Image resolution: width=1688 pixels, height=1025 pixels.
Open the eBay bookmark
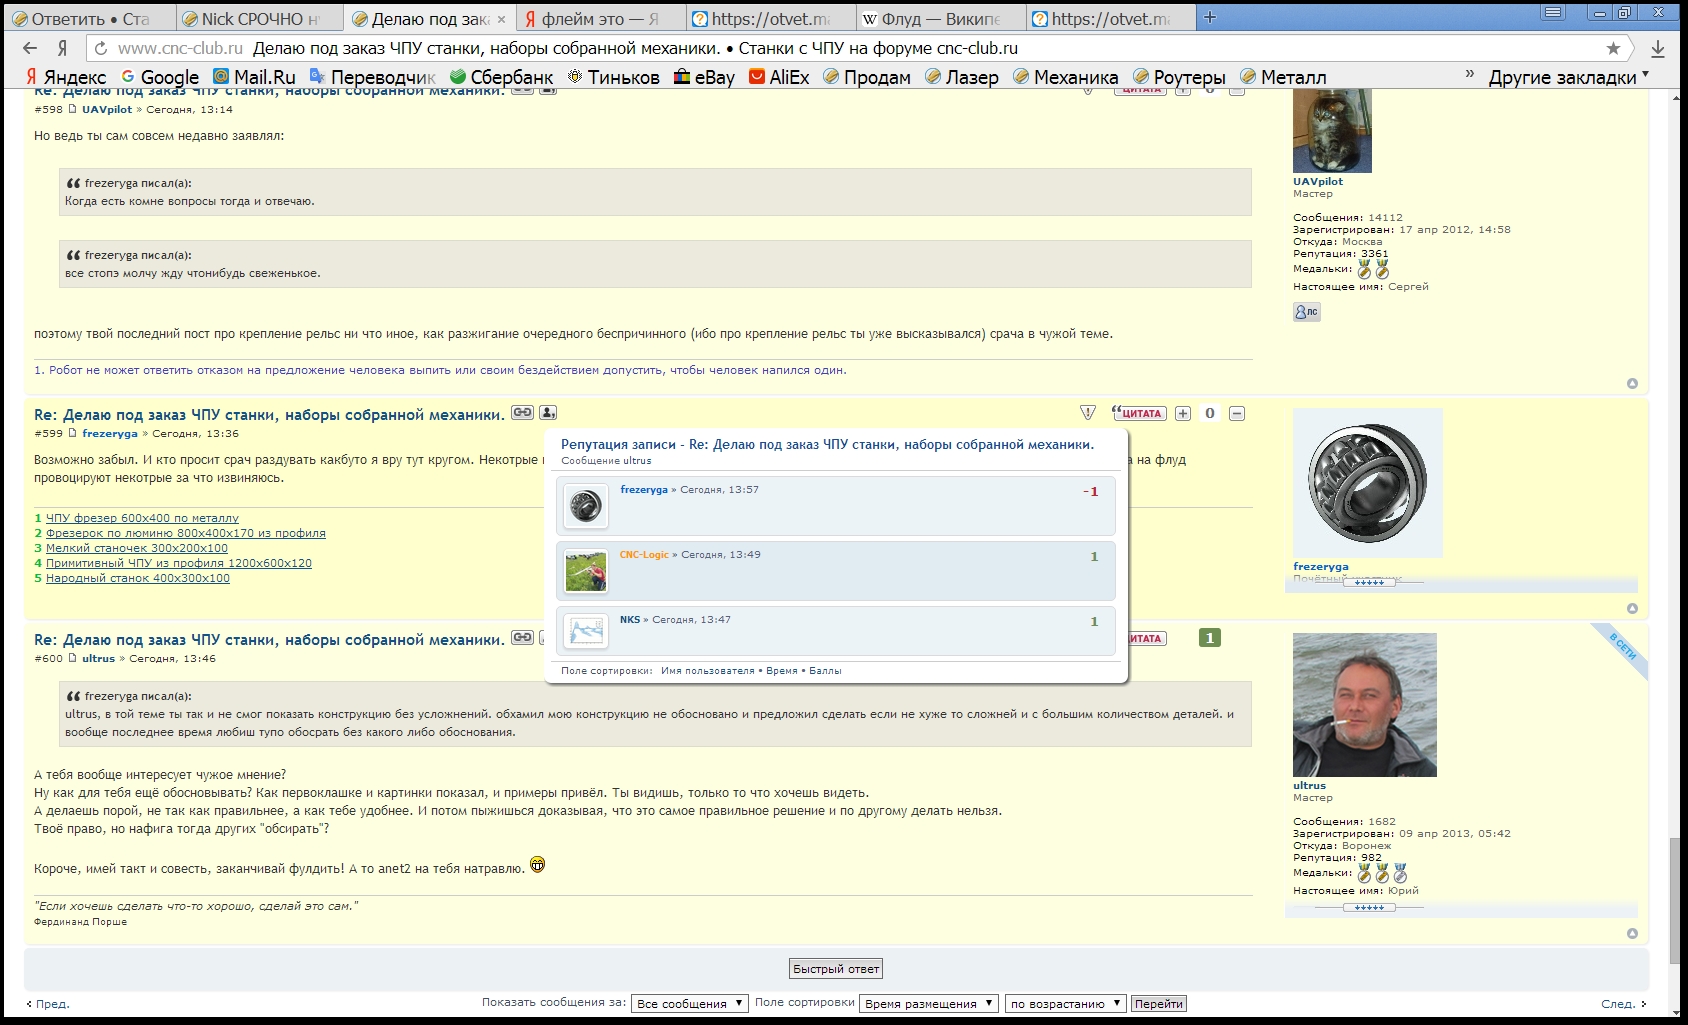[704, 77]
